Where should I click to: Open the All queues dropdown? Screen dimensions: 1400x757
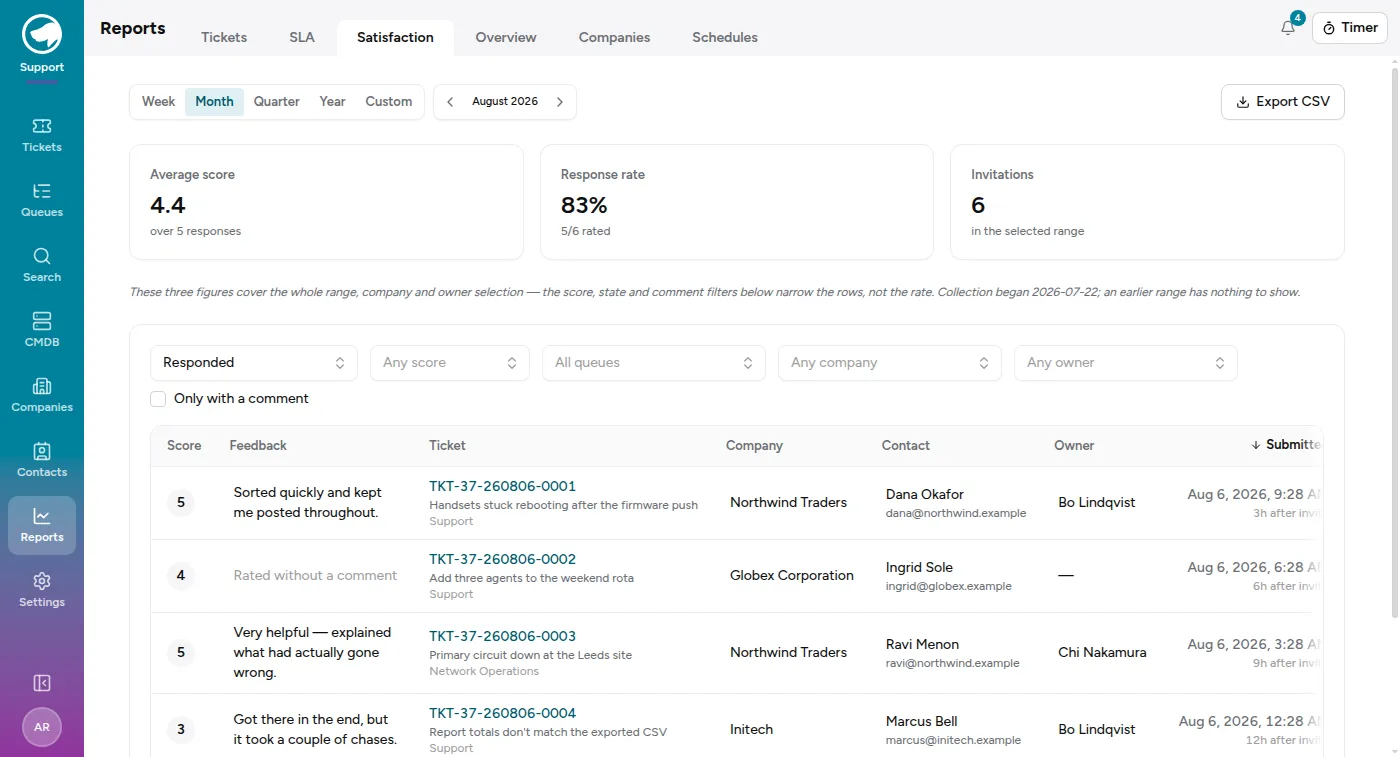point(654,363)
